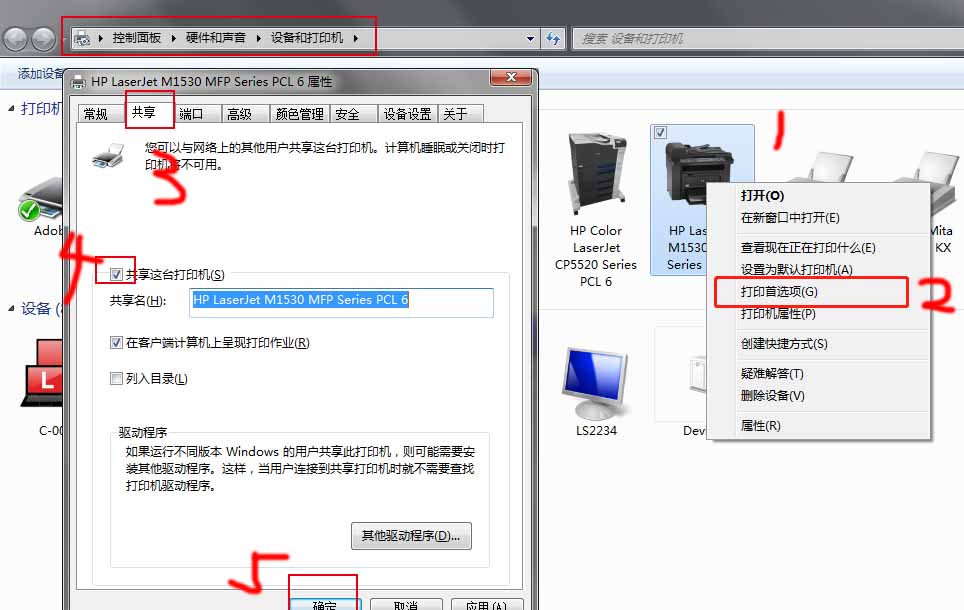Click the 共享名 text input field
This screenshot has height=610, width=964.
341,300
